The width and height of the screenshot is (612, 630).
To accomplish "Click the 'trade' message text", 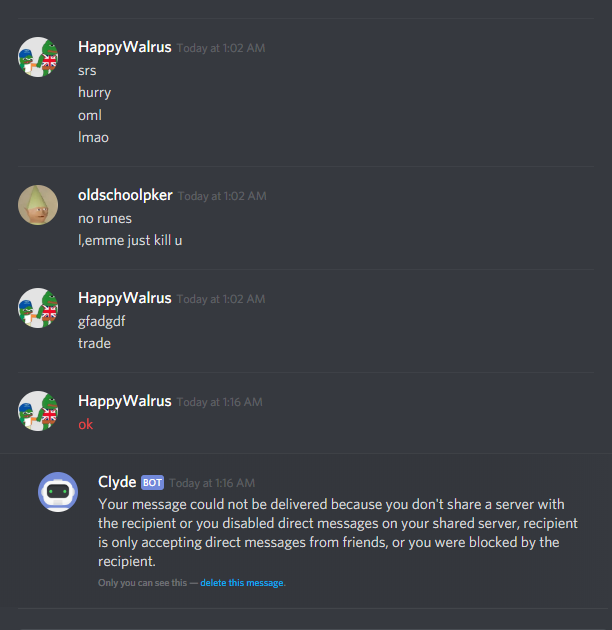I will 94,344.
